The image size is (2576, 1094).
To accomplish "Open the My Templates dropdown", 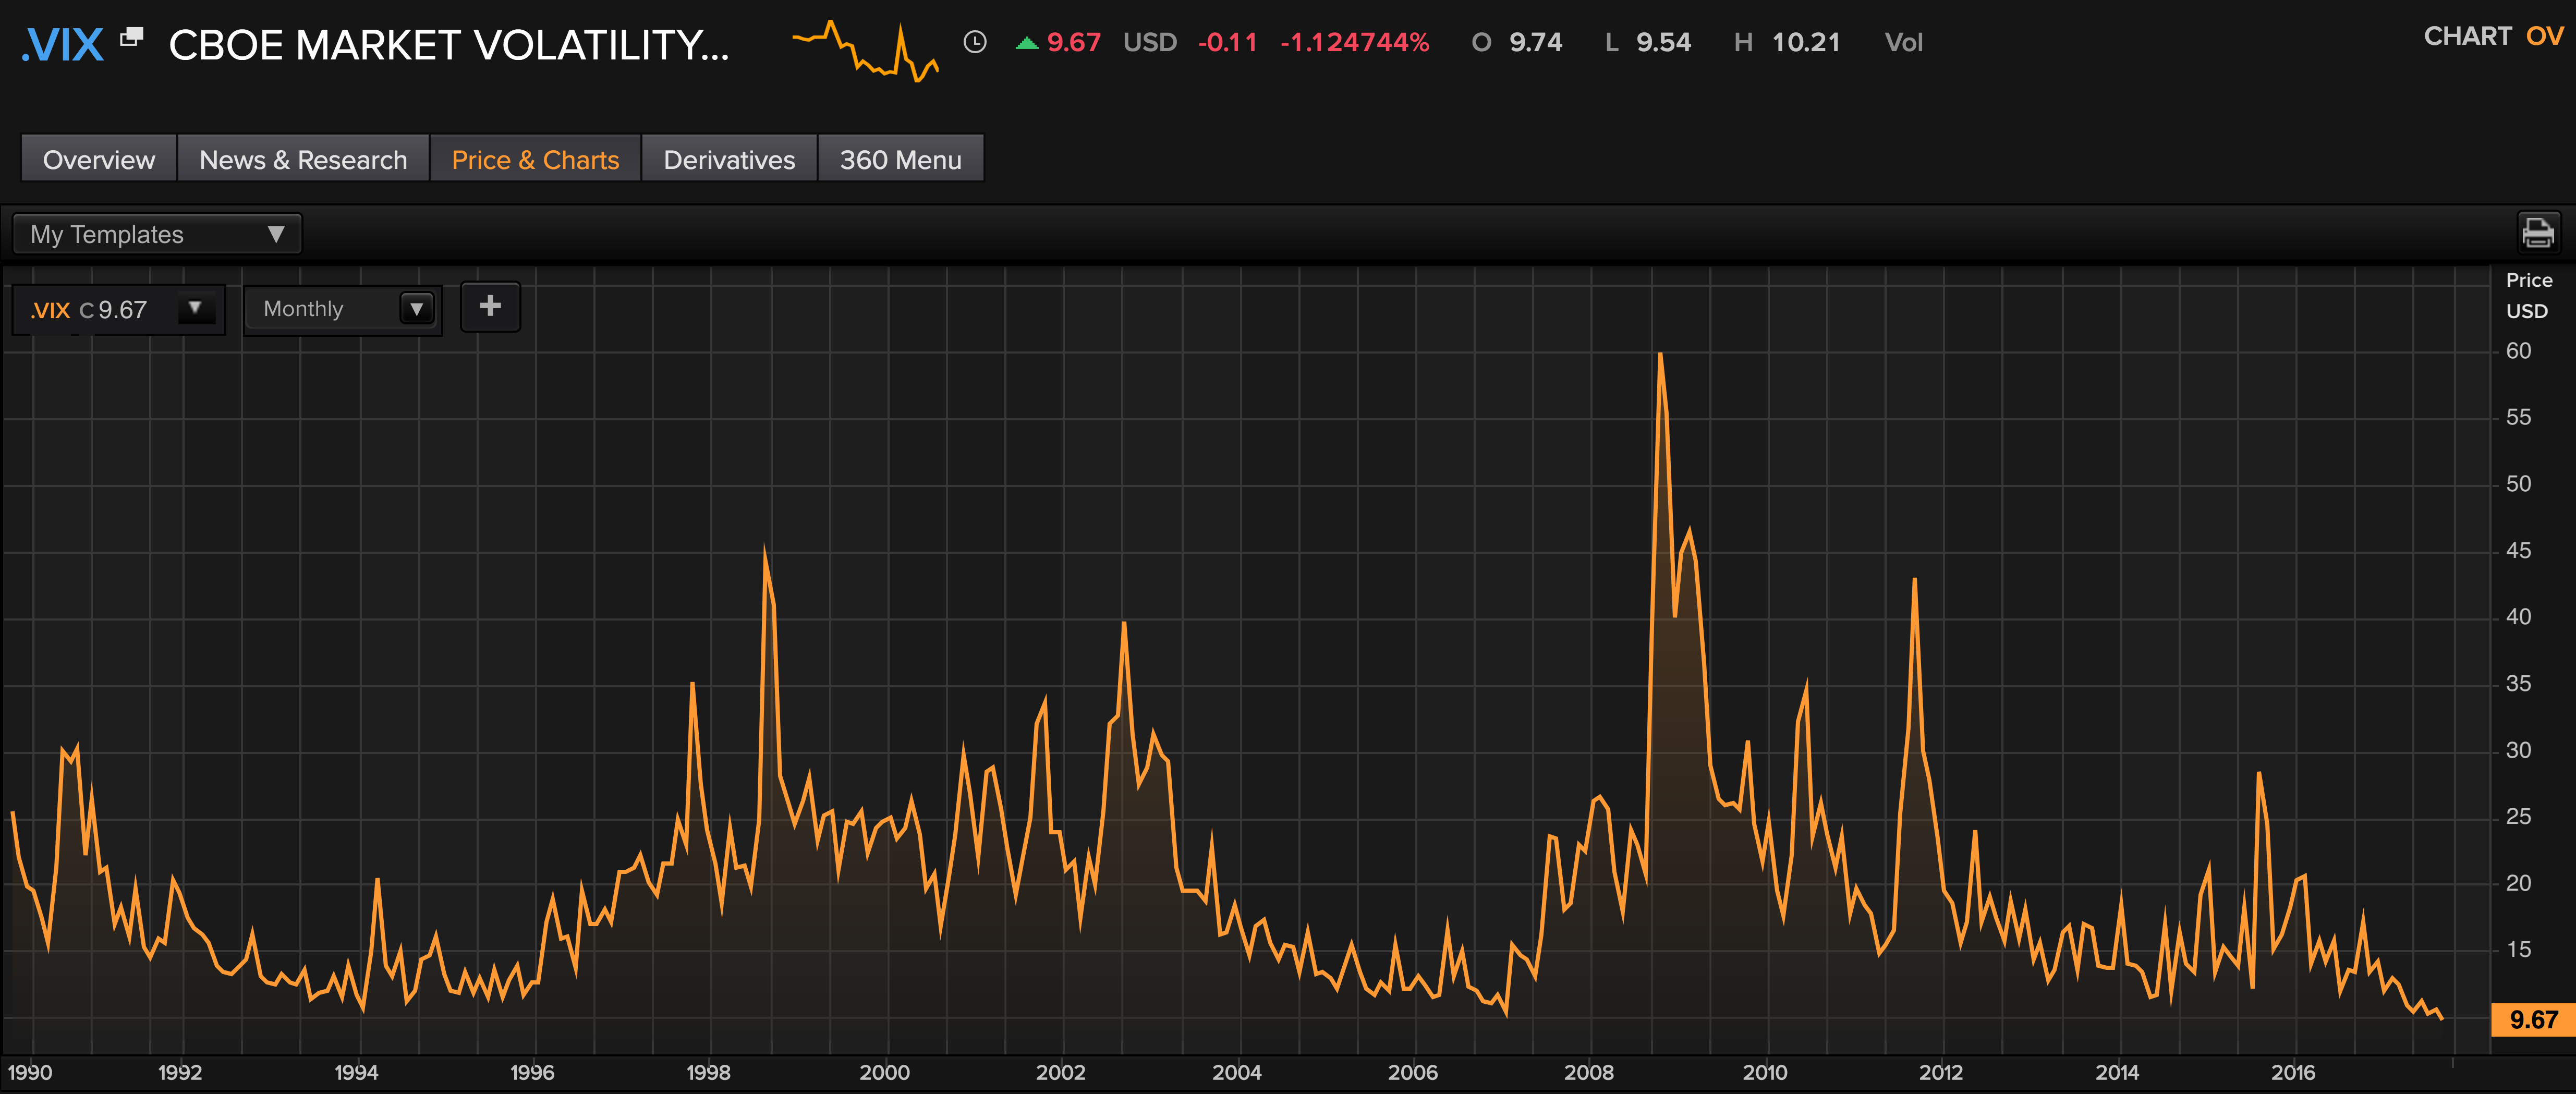I will [x=157, y=234].
